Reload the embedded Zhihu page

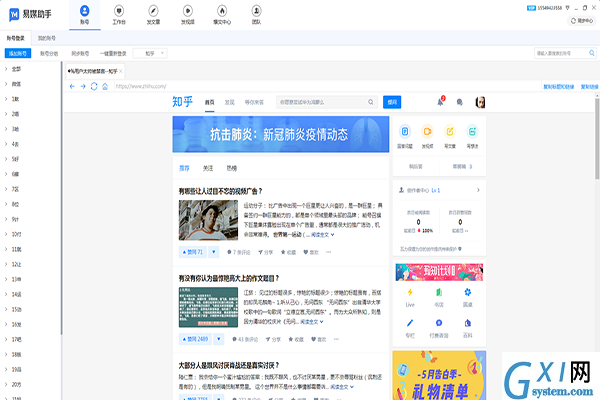94,87
